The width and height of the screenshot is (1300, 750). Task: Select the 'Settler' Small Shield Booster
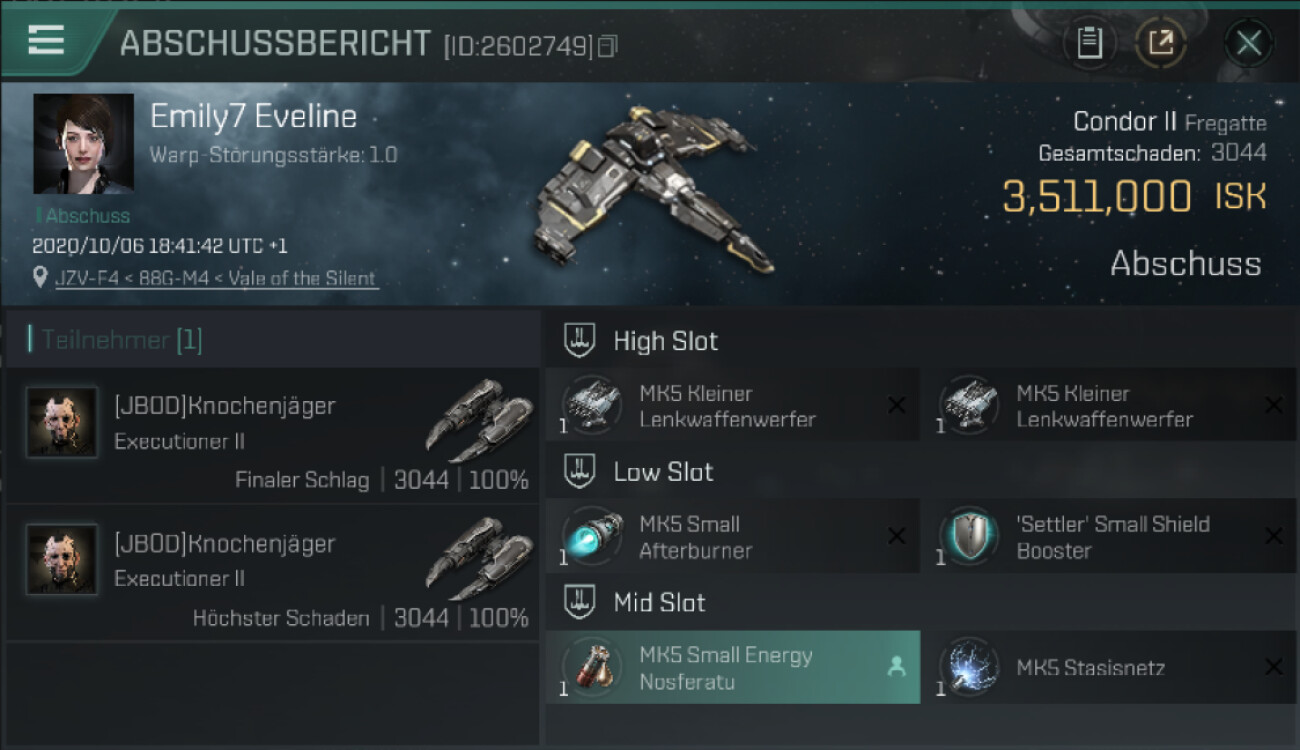1109,536
